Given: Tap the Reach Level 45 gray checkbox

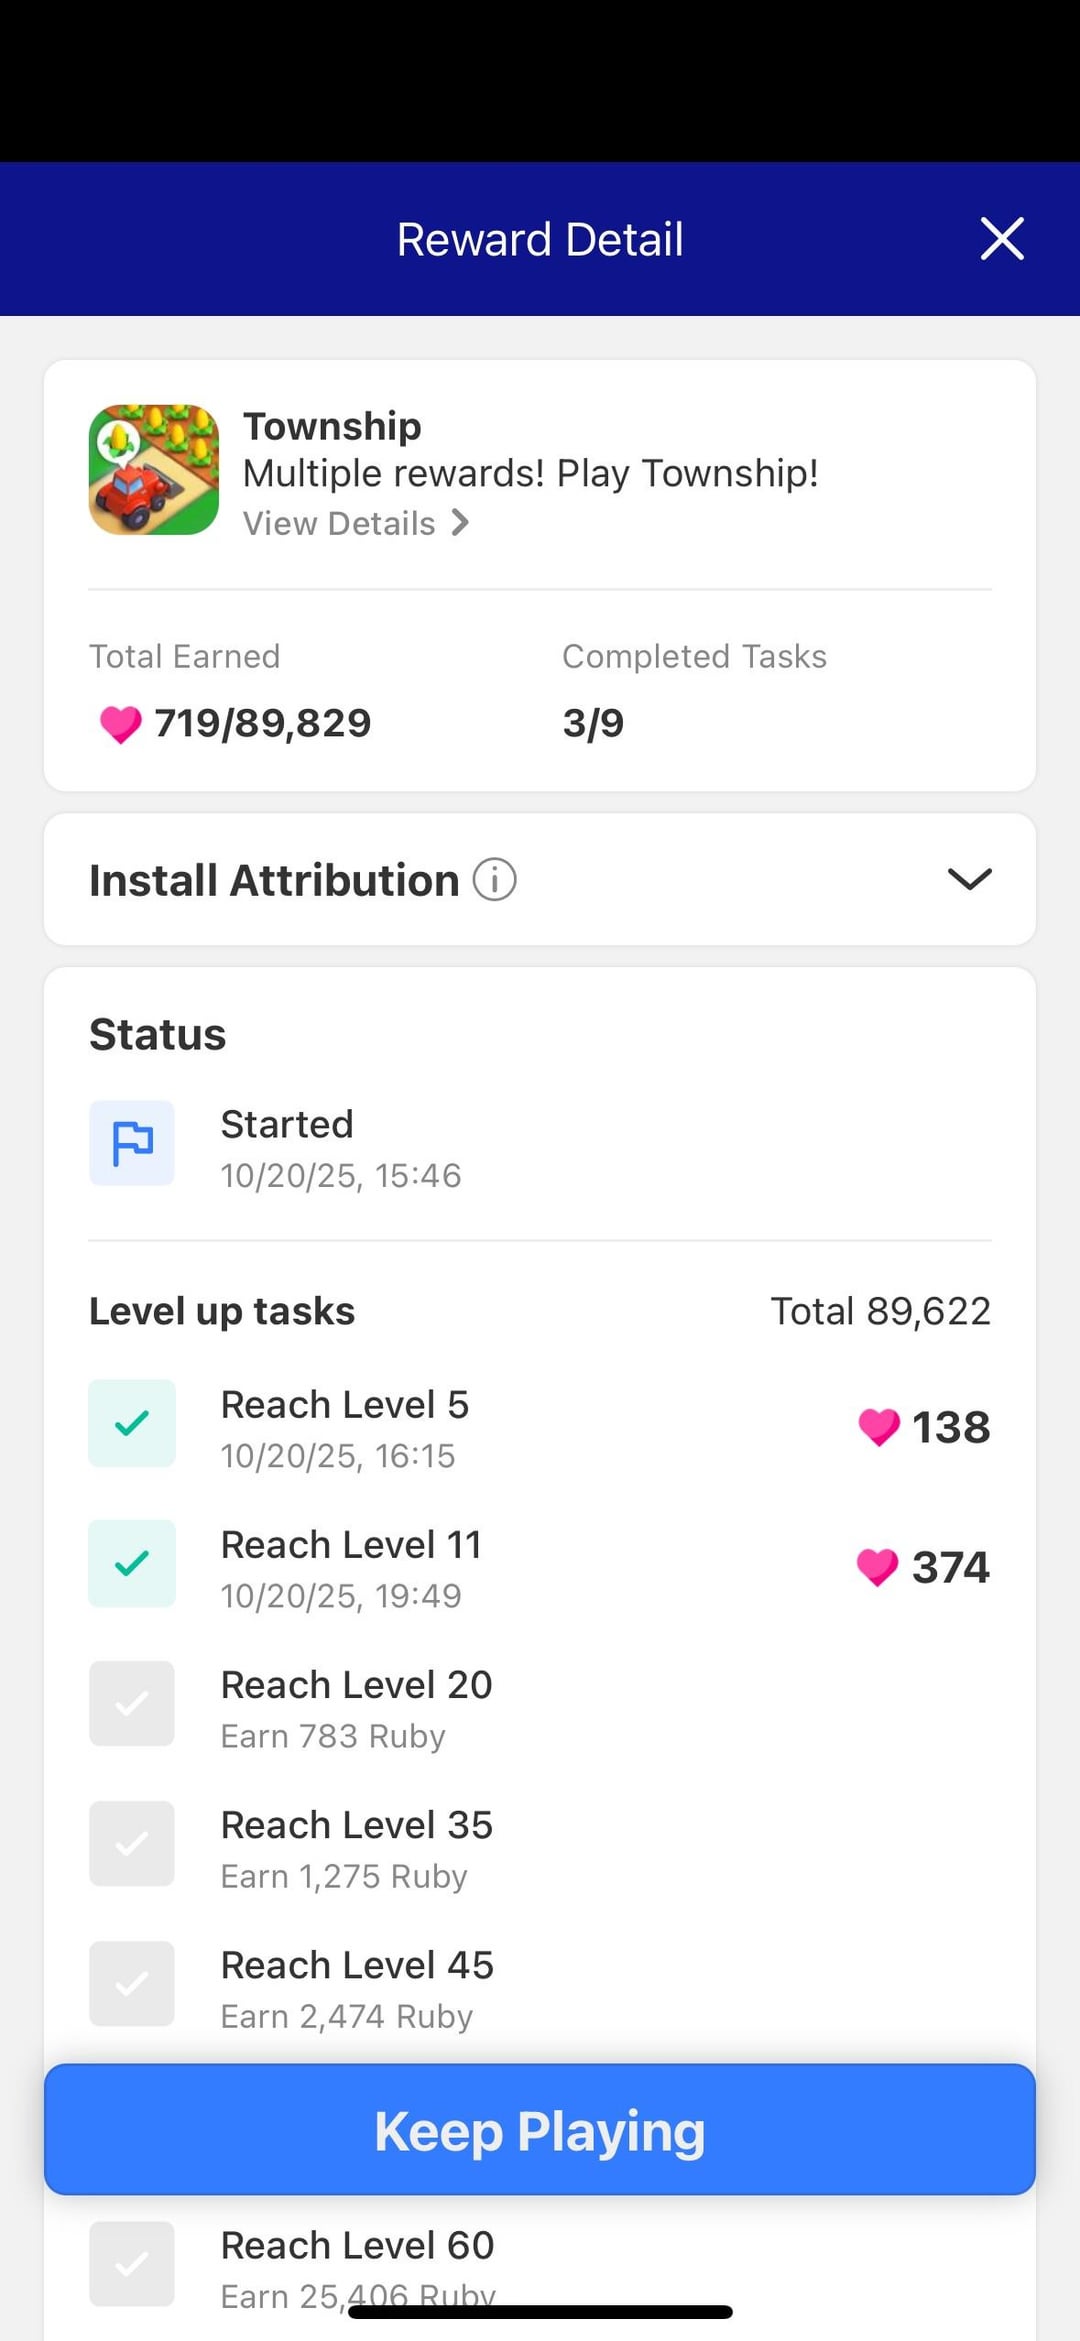Looking at the screenshot, I should [x=132, y=1983].
